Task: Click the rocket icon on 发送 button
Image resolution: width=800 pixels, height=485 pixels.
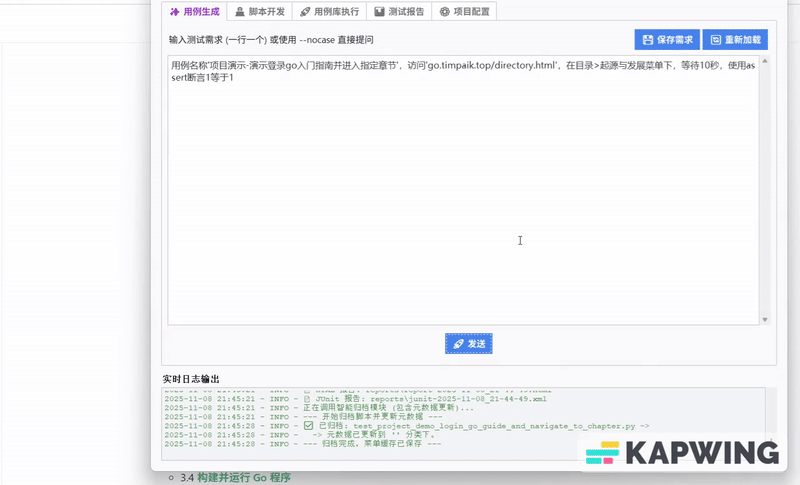Action: coord(459,344)
